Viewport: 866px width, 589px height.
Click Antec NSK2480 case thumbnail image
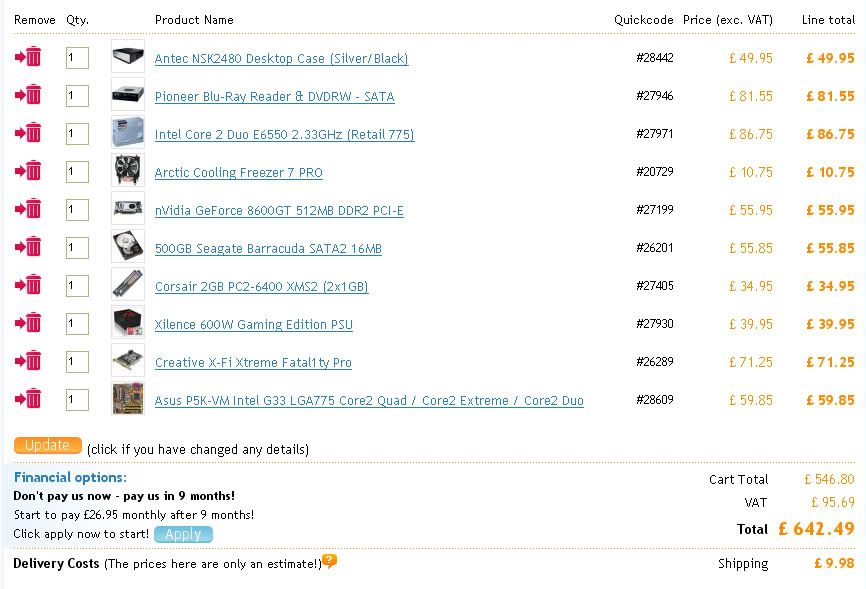(128, 56)
